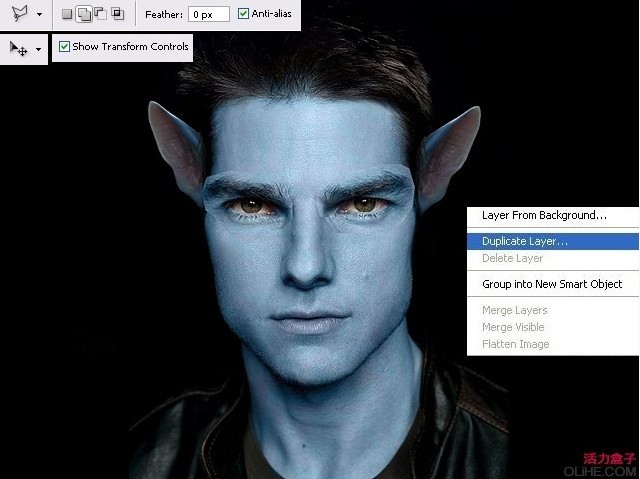The height and width of the screenshot is (479, 640).
Task: Choose the Intersect with Selection icon
Action: point(118,14)
